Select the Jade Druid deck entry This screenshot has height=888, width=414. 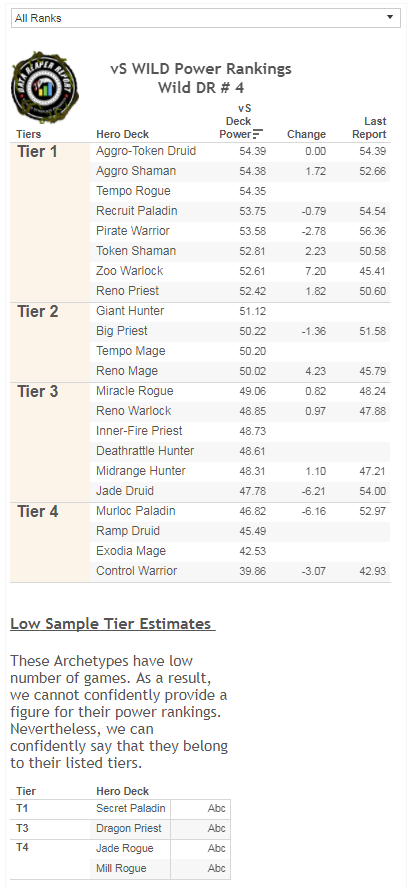125,491
